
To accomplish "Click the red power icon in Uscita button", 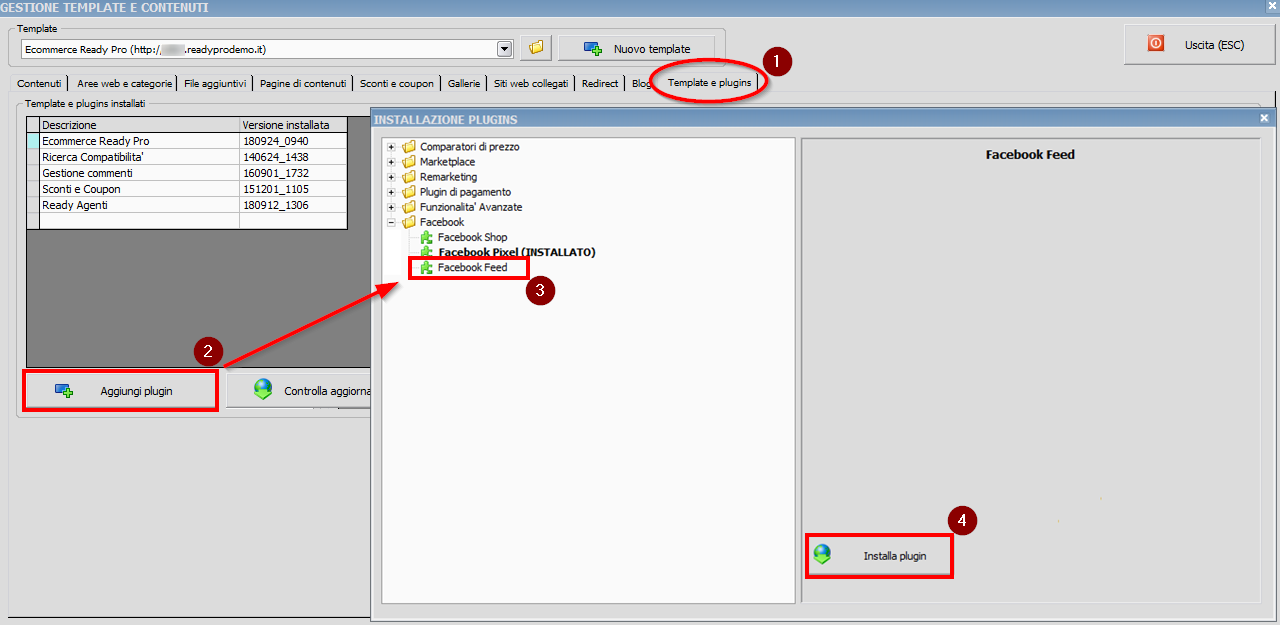I will point(1156,44).
